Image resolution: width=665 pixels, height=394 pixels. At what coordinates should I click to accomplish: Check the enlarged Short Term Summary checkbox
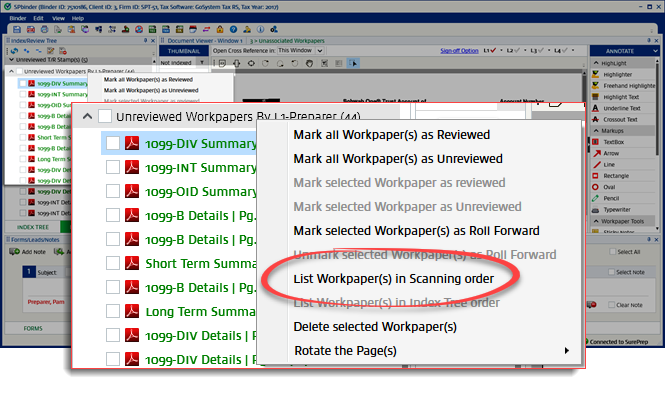112,263
